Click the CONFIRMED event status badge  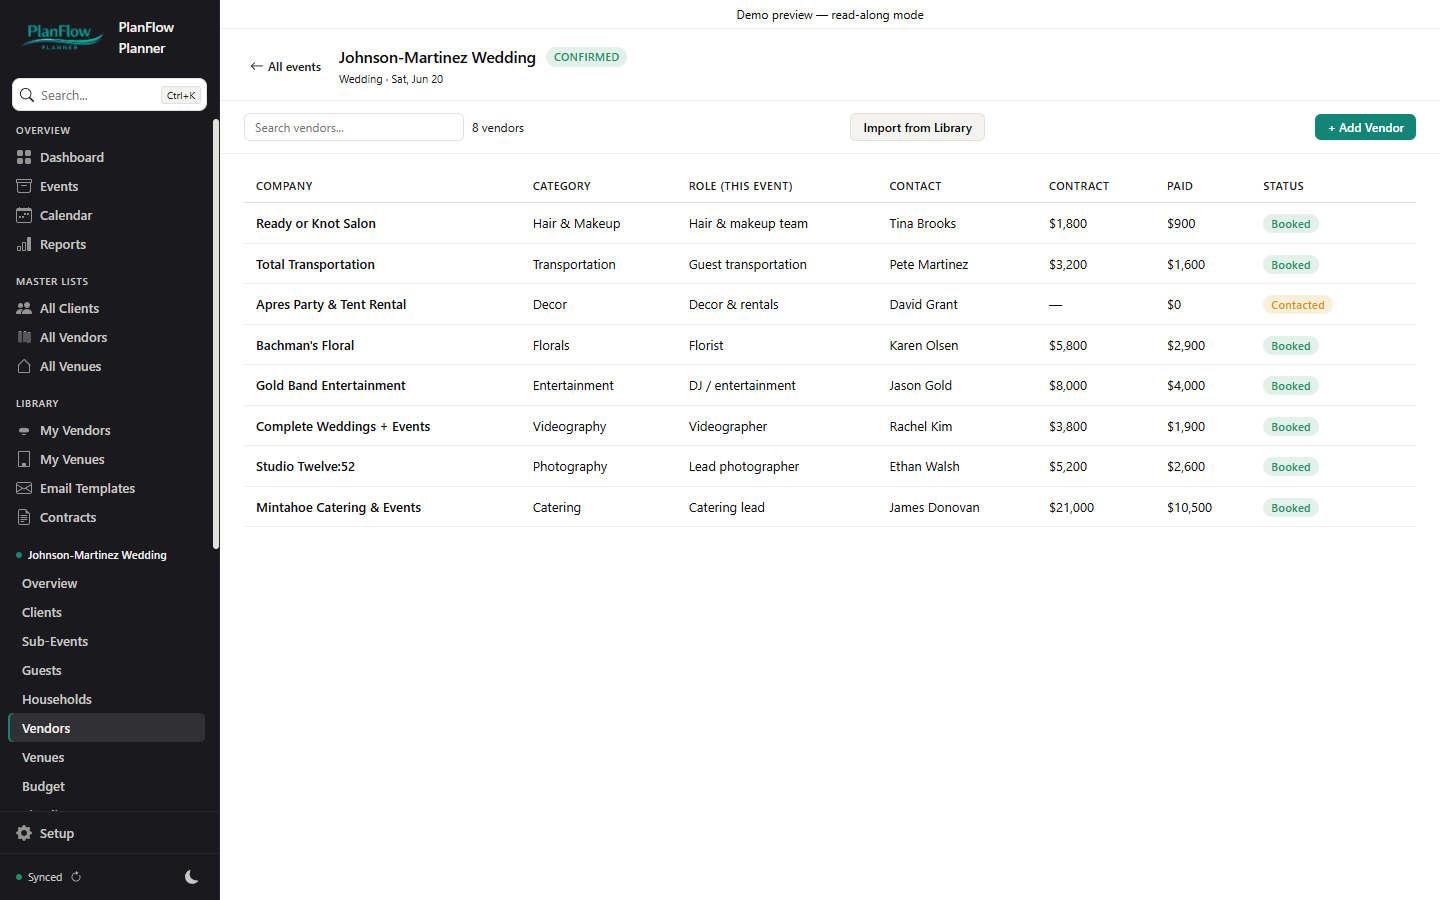click(x=586, y=57)
